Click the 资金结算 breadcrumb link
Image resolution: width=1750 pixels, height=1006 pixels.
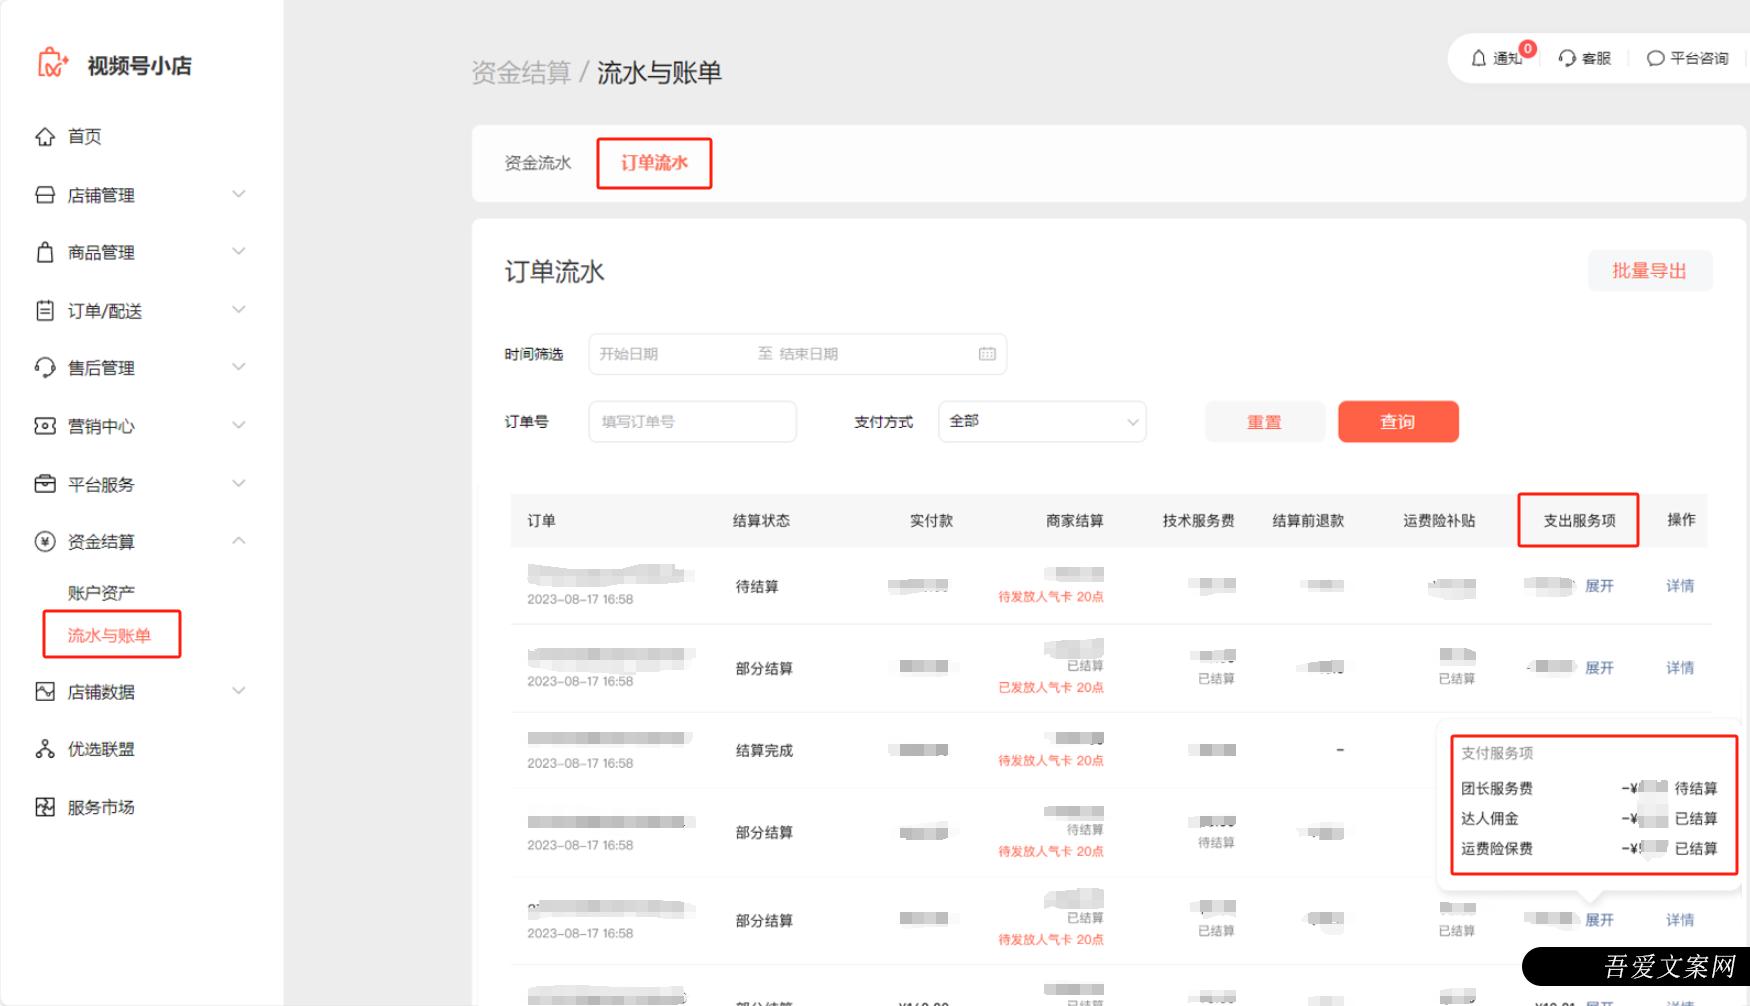(x=521, y=73)
